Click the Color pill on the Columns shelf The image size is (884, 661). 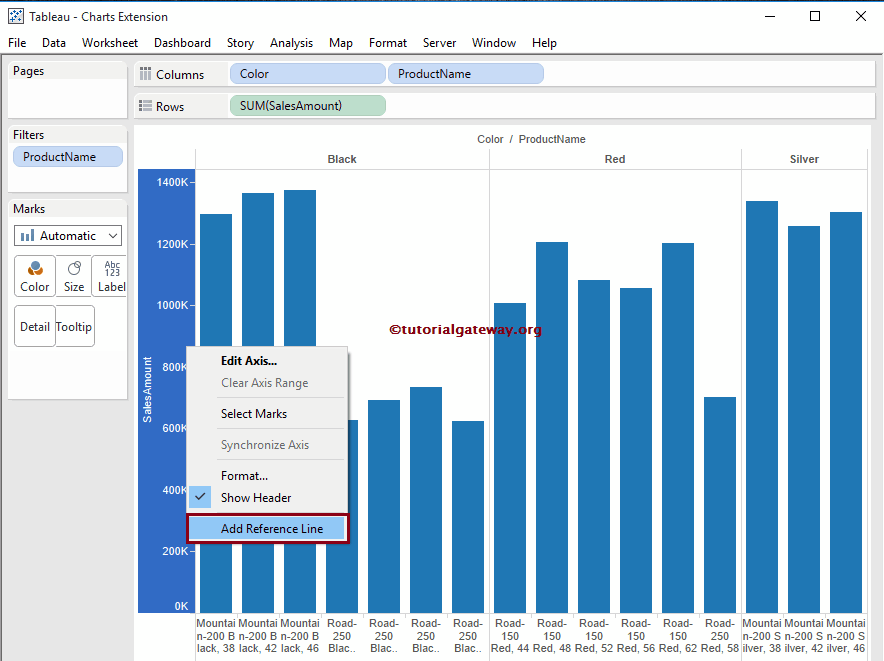(307, 73)
